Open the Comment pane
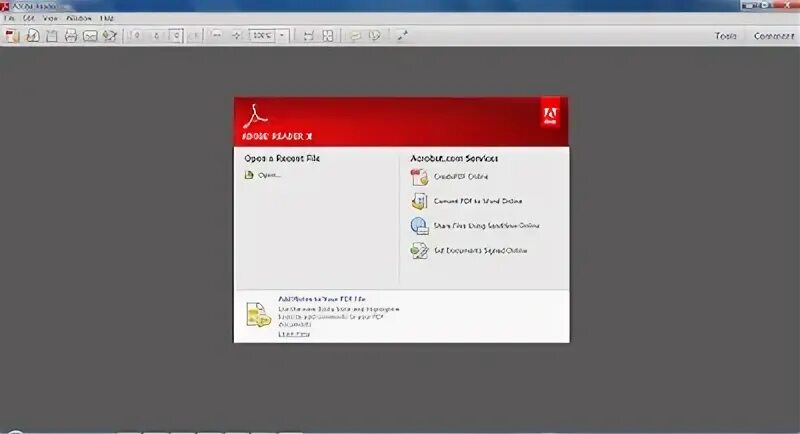The image size is (800, 434). pyautogui.click(x=773, y=36)
